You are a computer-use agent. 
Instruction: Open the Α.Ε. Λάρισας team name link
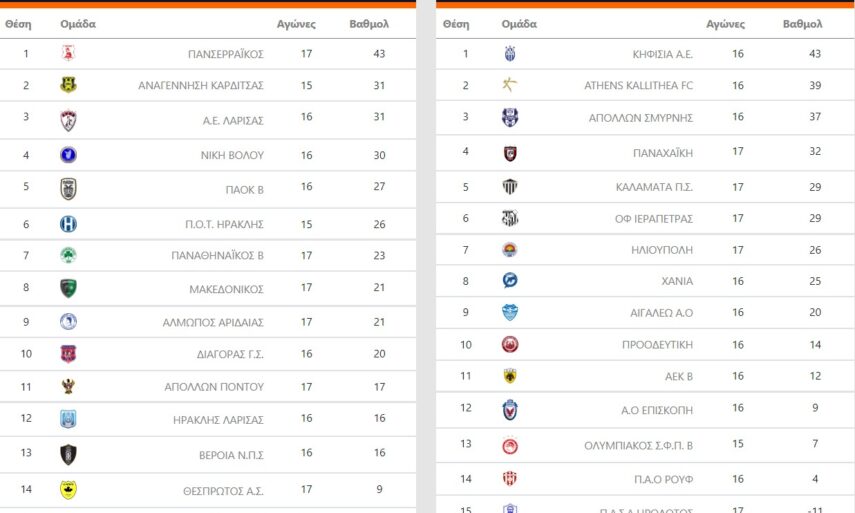coord(232,120)
